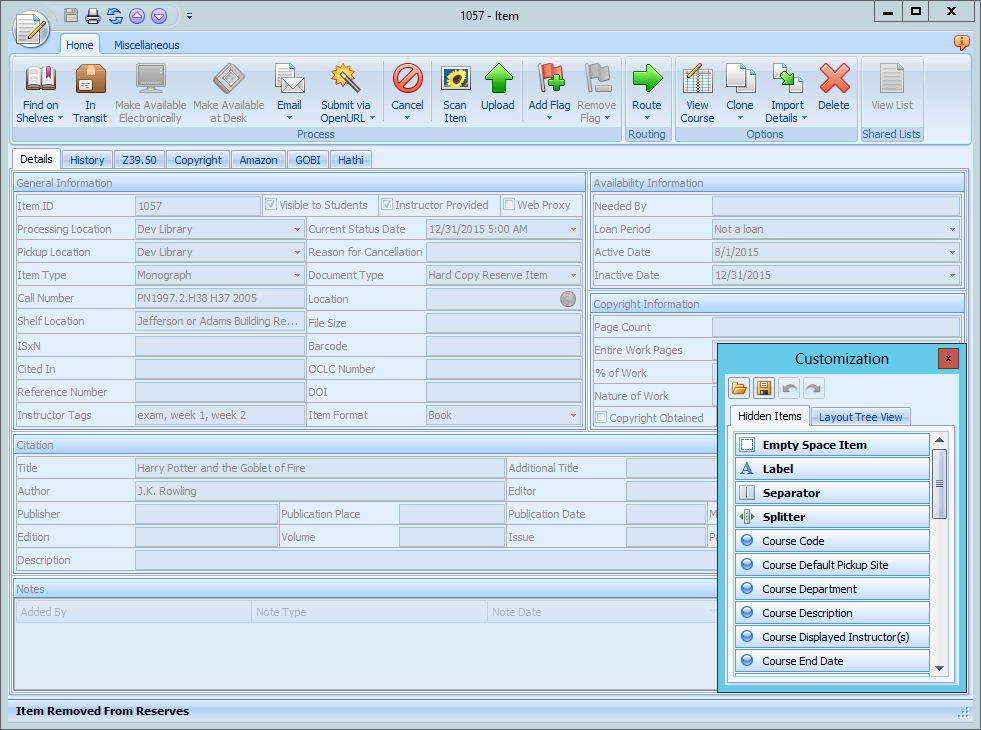Switch to the History tab
This screenshot has width=981, height=730.
coord(87,160)
